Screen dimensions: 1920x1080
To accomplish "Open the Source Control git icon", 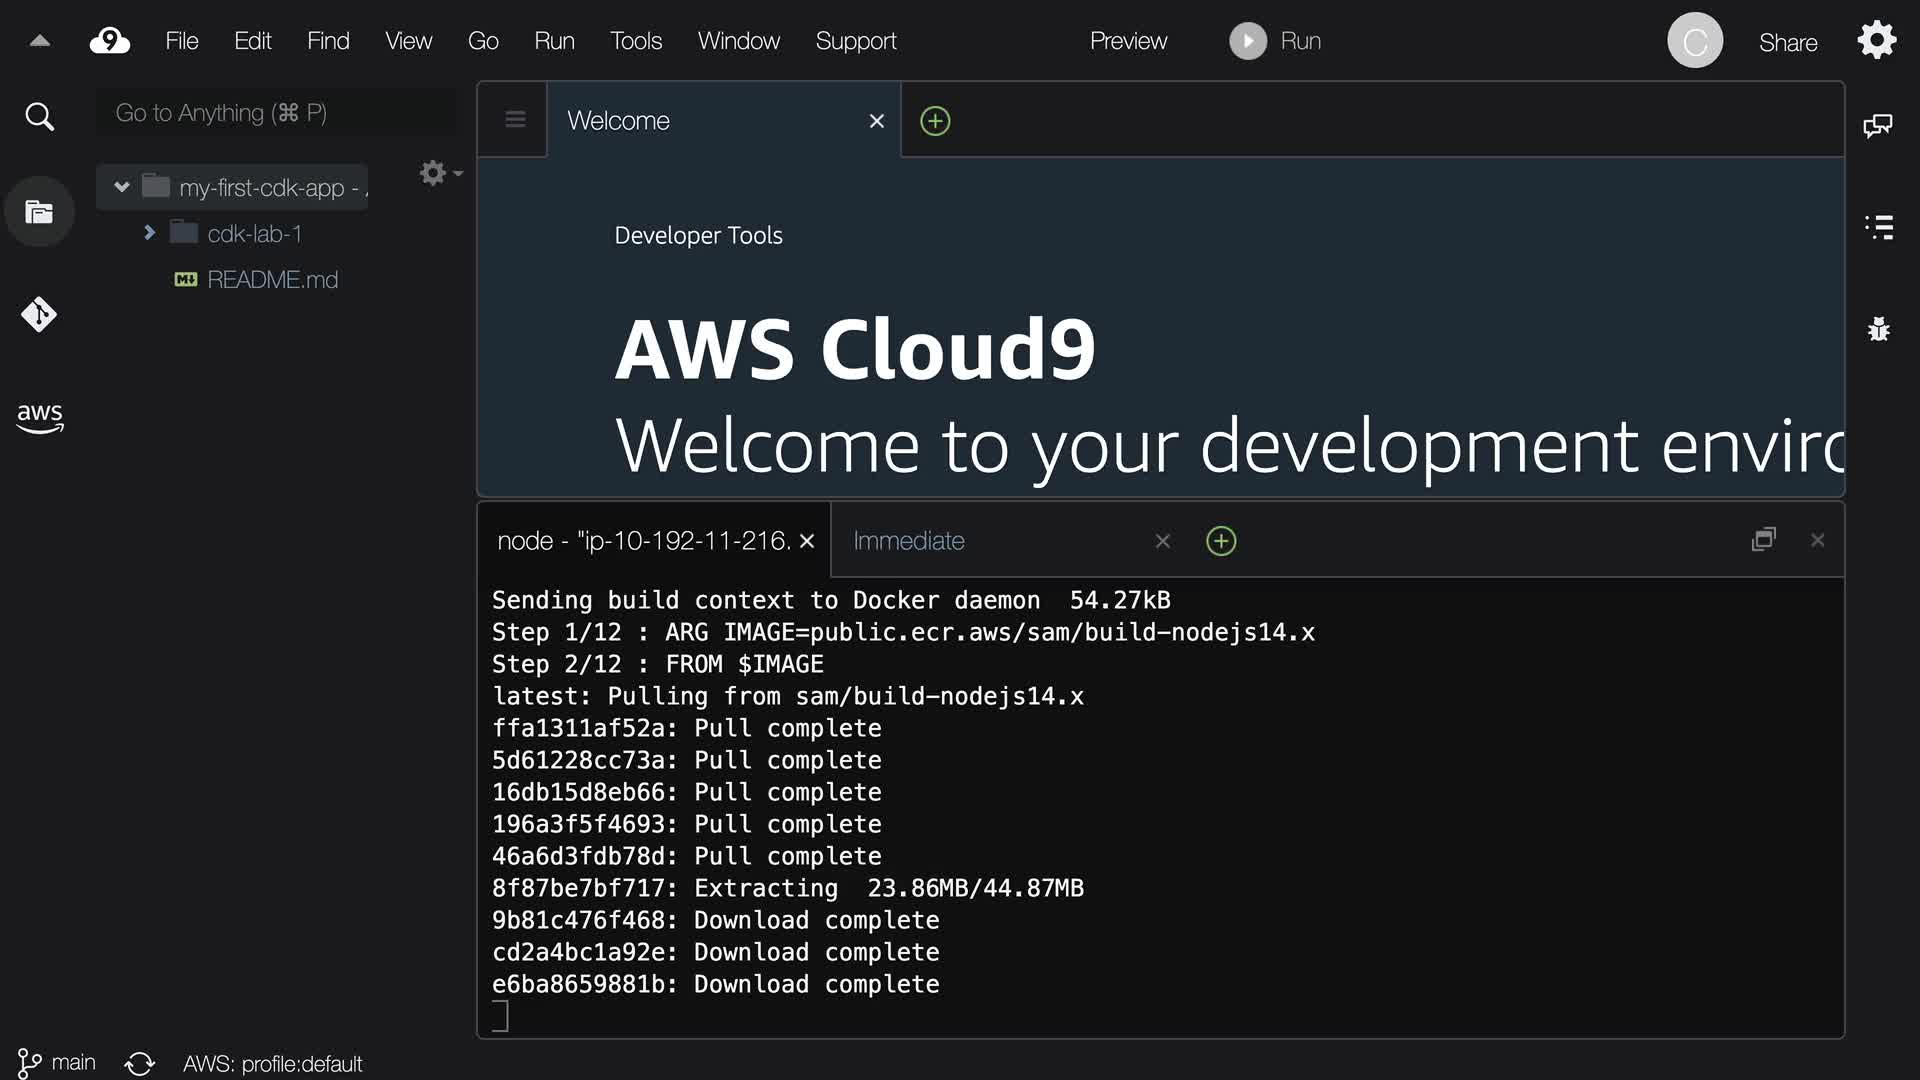I will tap(39, 314).
